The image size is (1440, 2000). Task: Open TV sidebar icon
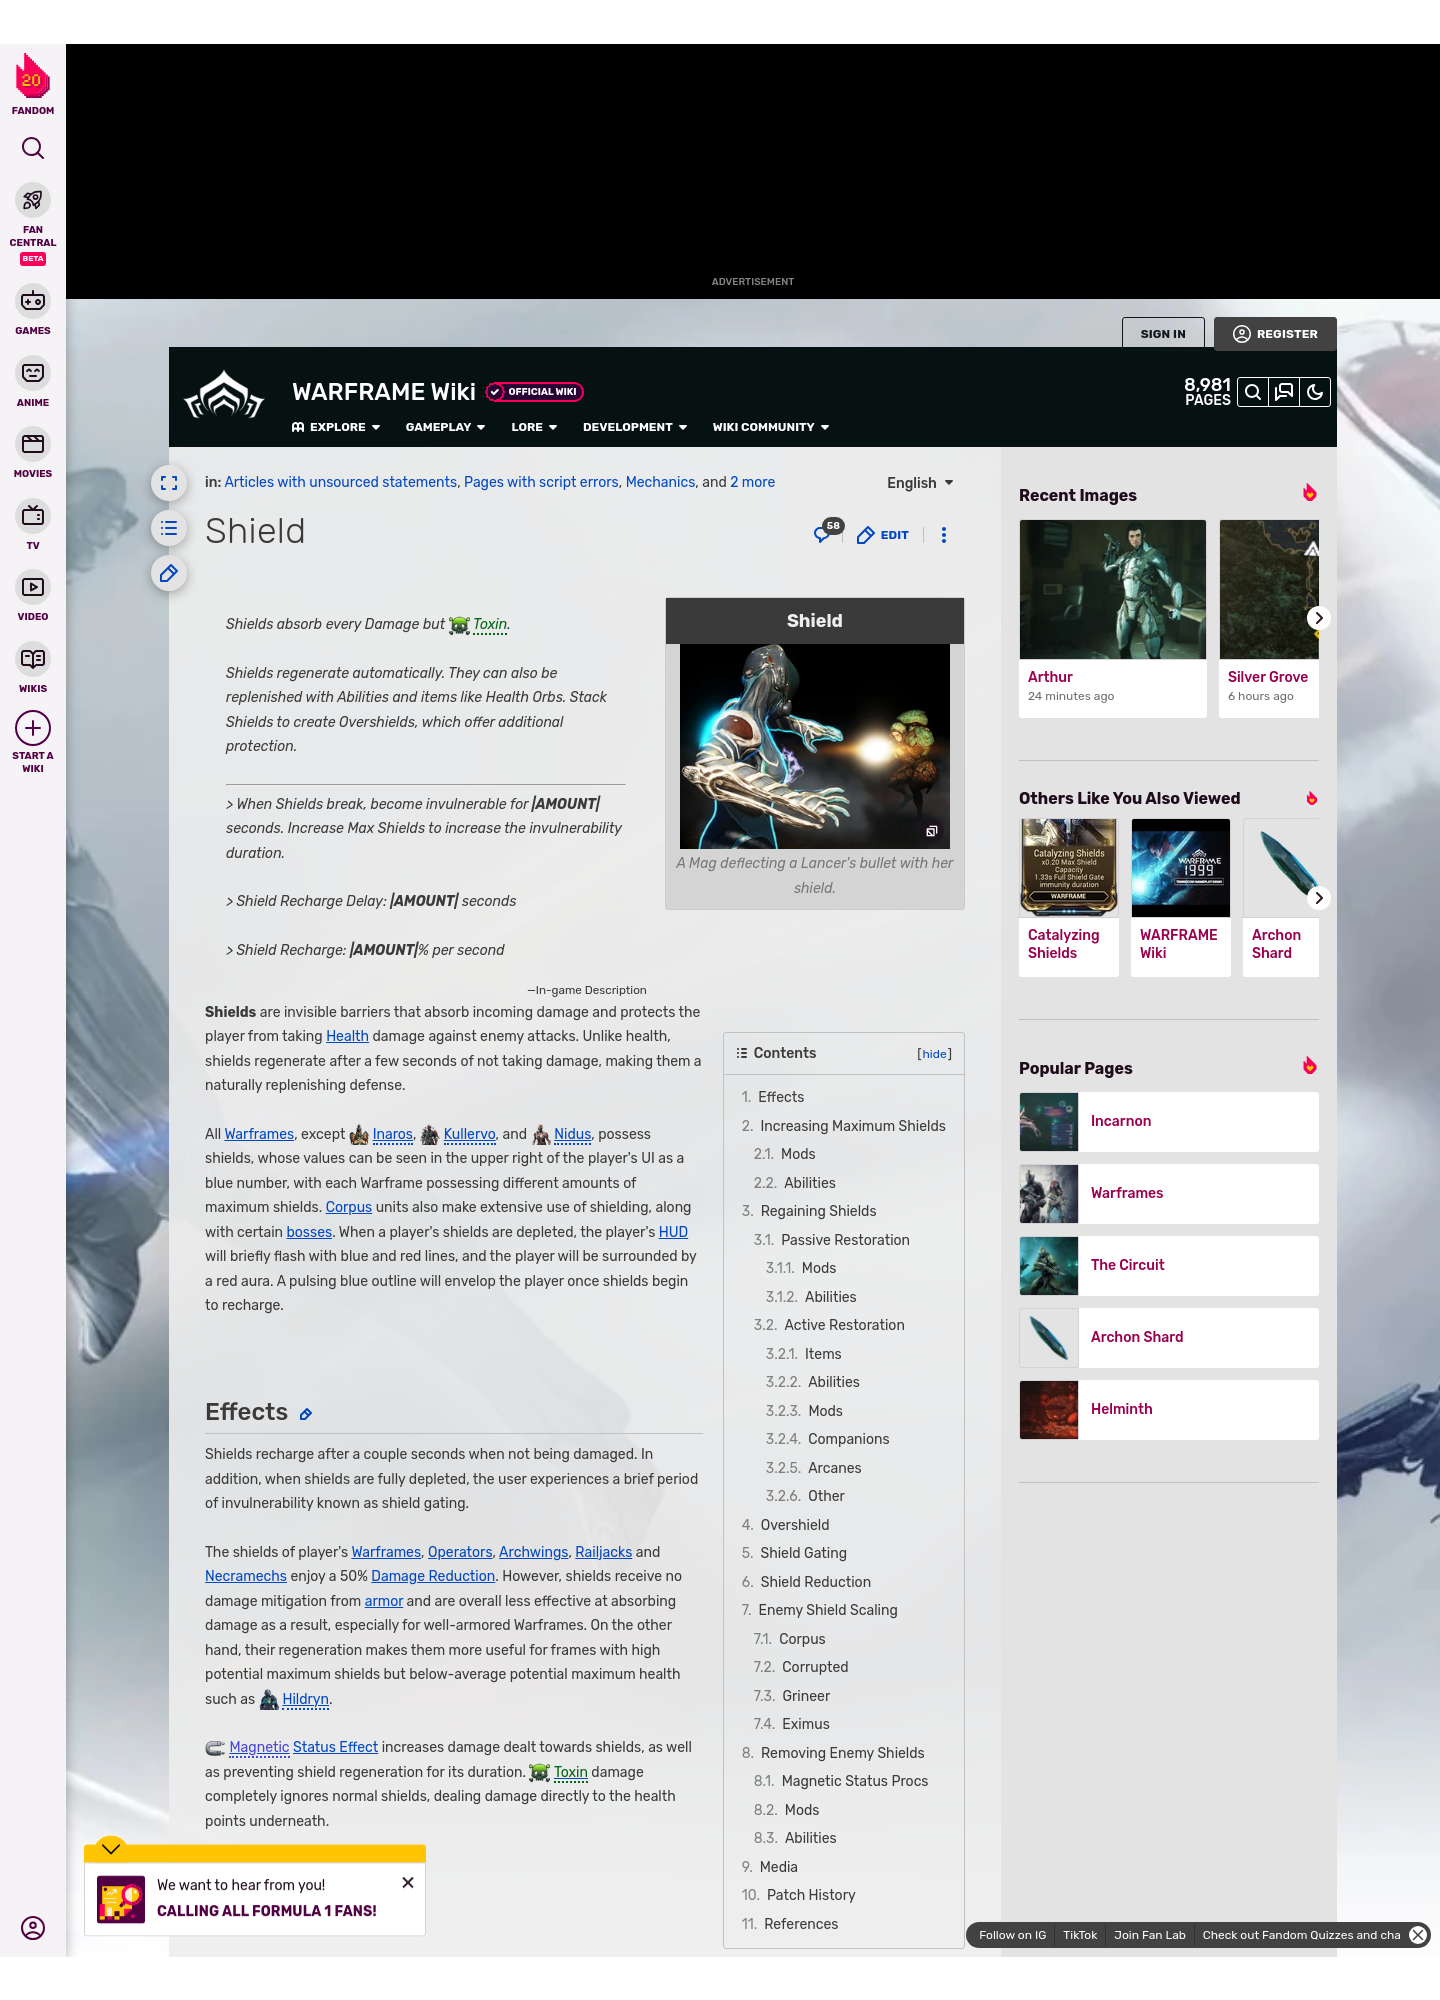[33, 516]
